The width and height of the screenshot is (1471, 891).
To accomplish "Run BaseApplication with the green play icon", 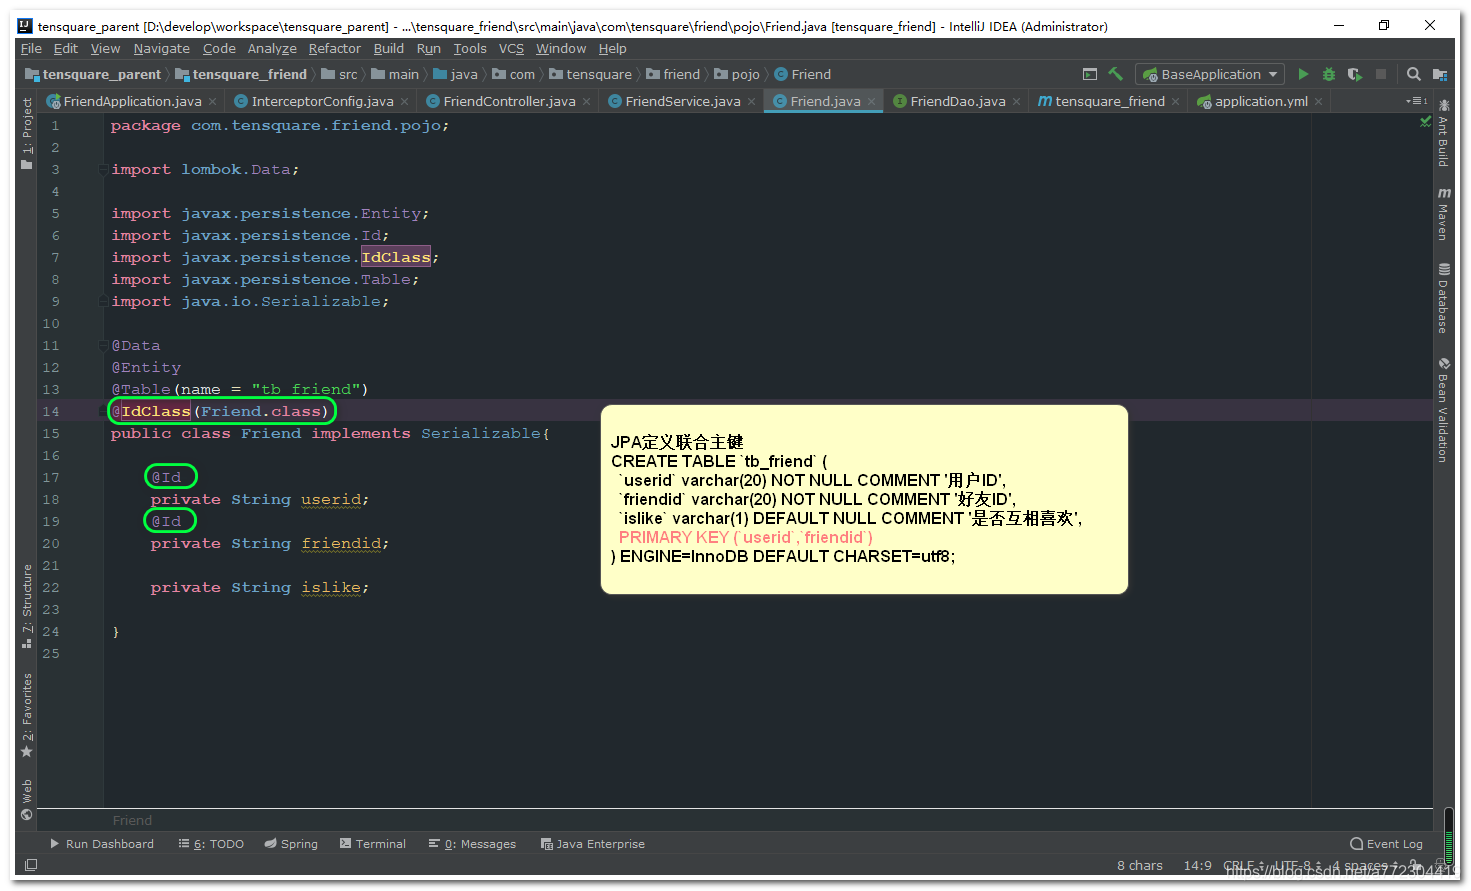I will (x=1303, y=73).
